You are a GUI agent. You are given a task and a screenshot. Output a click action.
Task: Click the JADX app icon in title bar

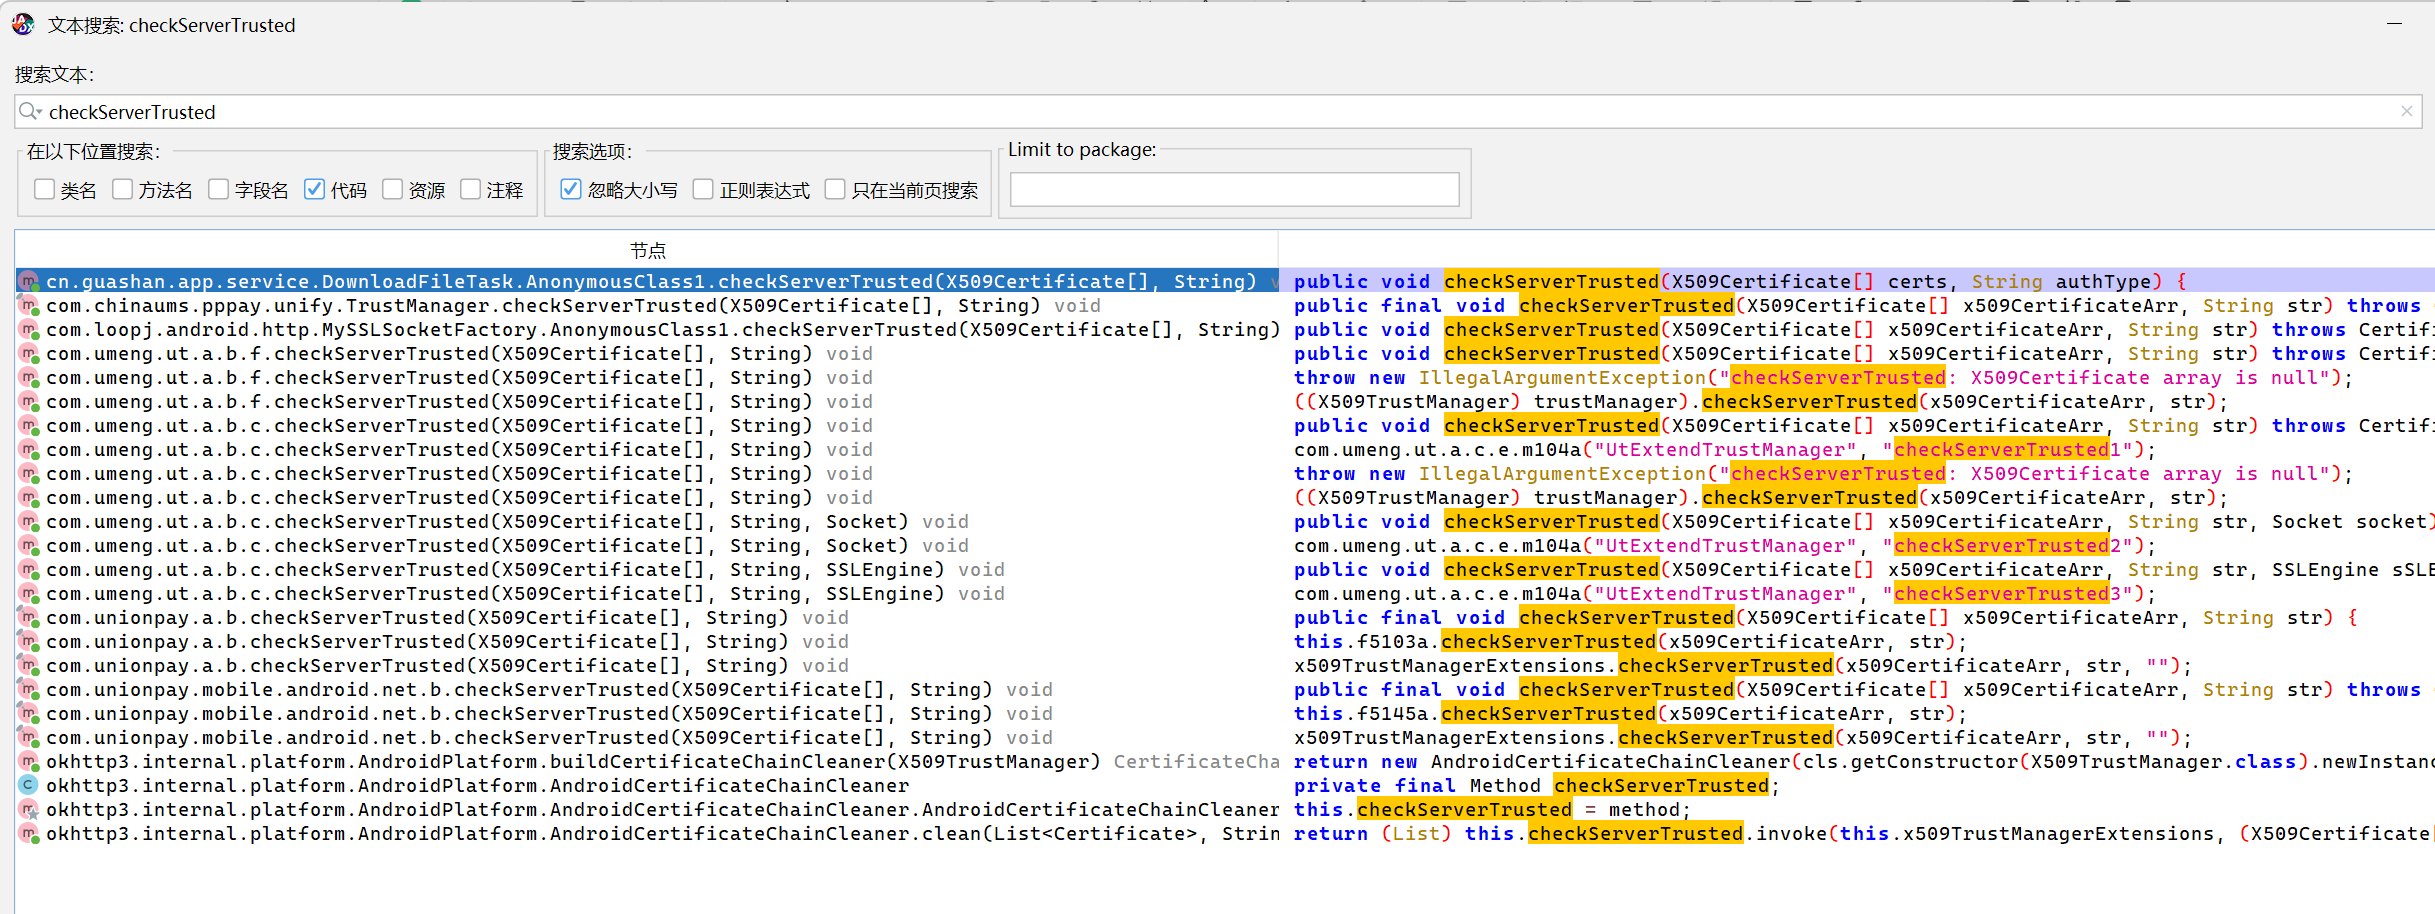pyautogui.click(x=23, y=25)
